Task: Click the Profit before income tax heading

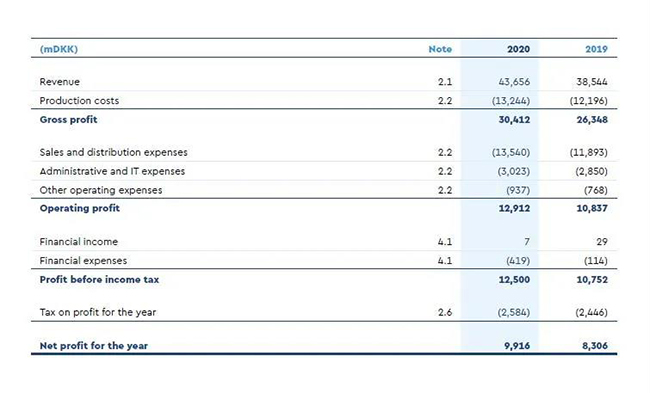Action: (99, 279)
